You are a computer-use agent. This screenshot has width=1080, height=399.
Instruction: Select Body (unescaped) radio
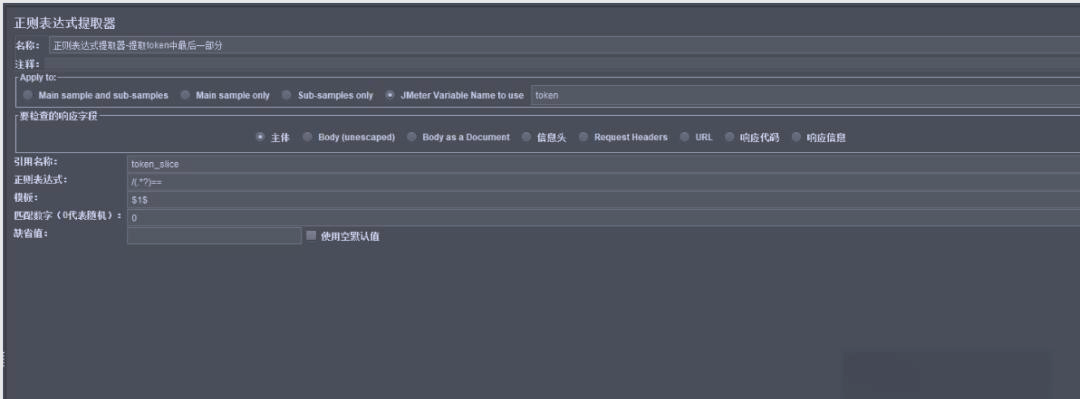[x=307, y=137]
